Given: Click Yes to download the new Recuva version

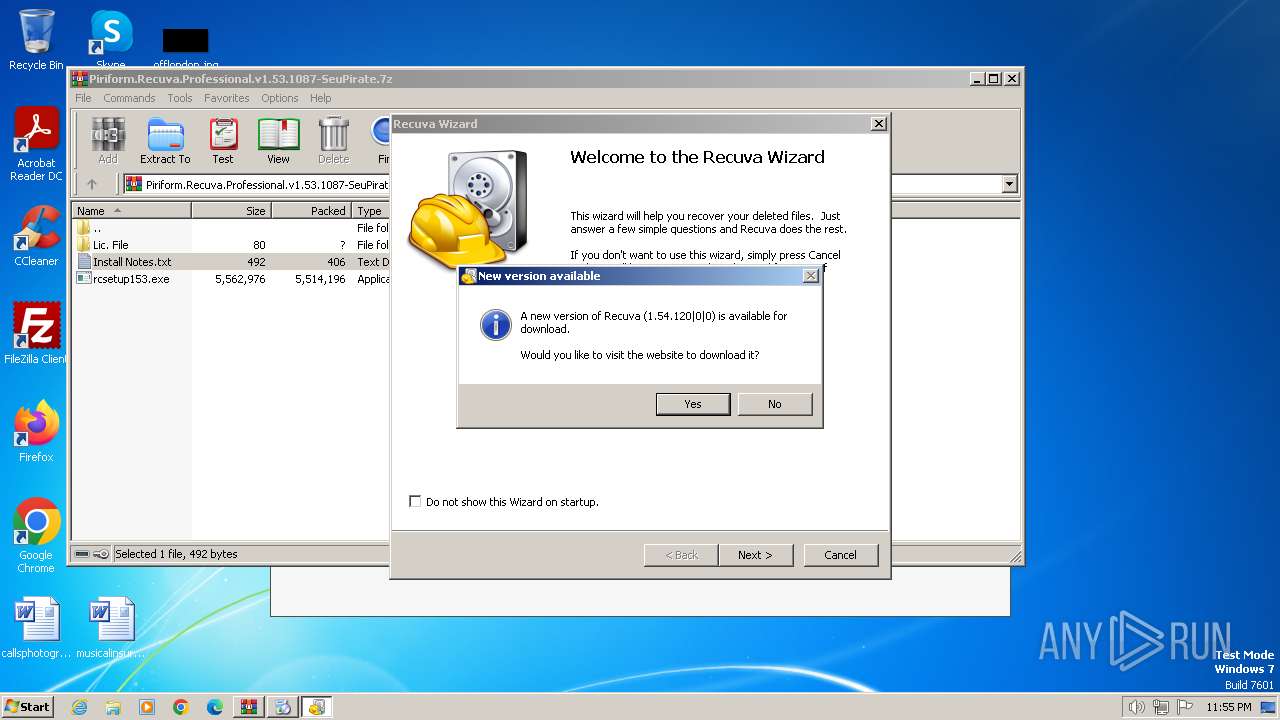Looking at the screenshot, I should (x=693, y=404).
